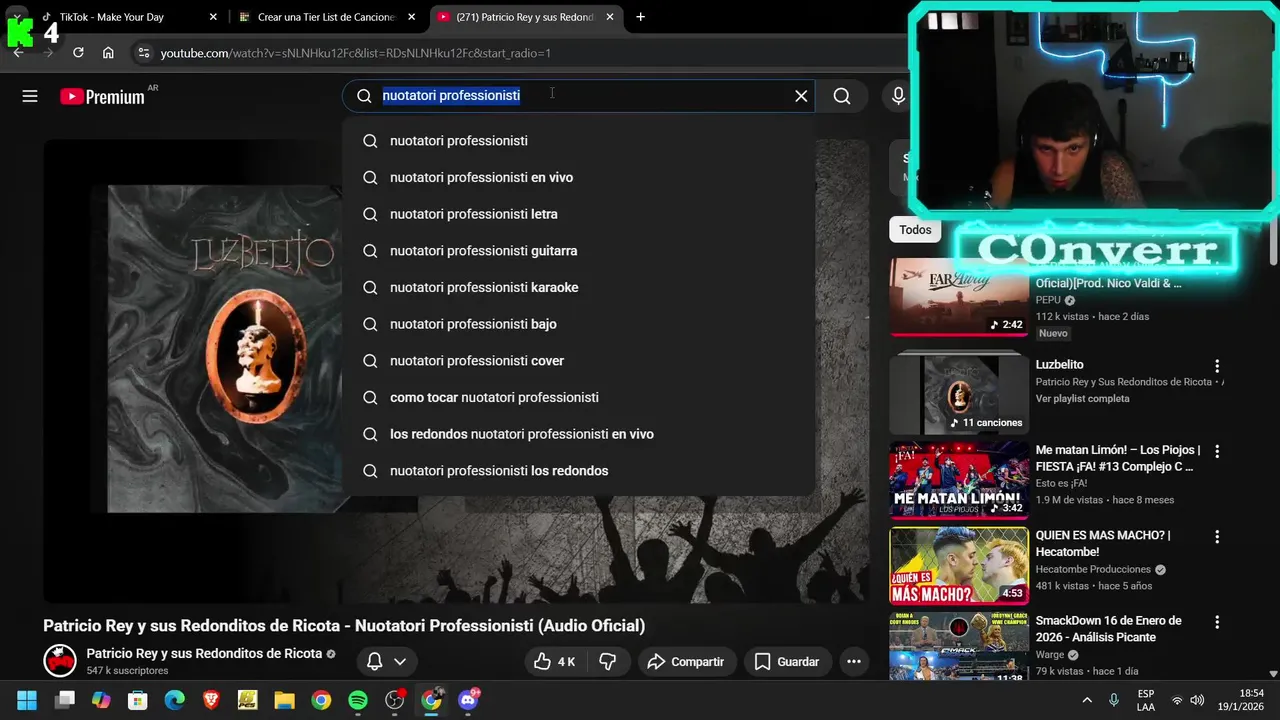Open the Windows Start menu

pos(27,700)
